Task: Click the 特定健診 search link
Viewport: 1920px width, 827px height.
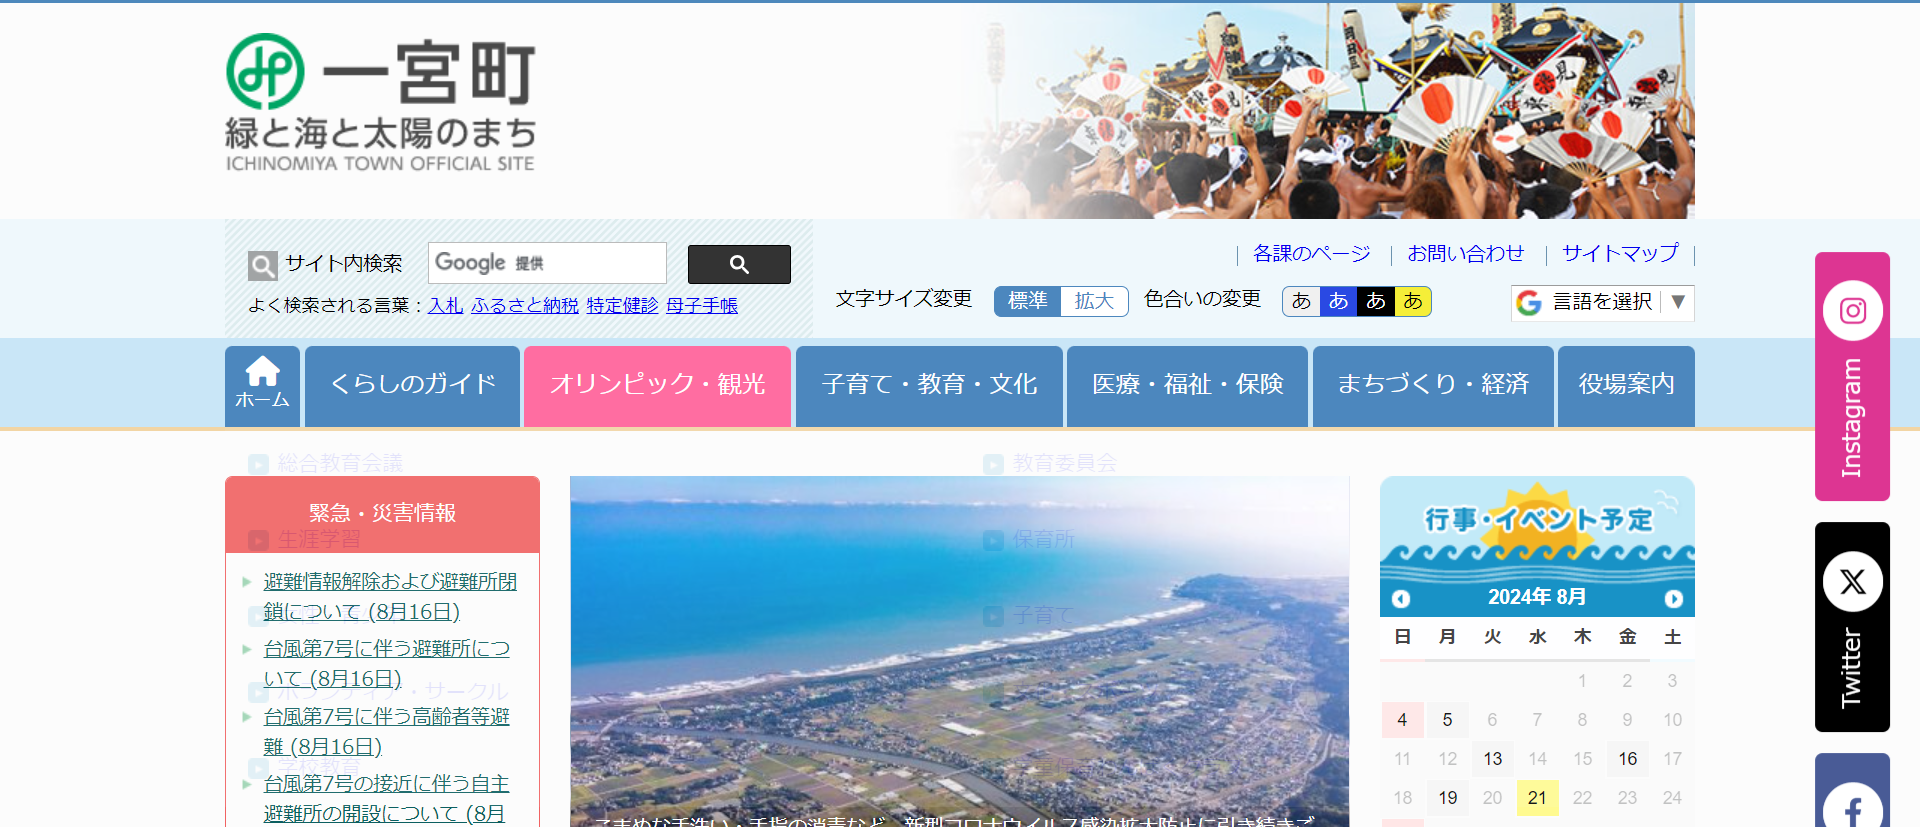Action: [x=622, y=306]
